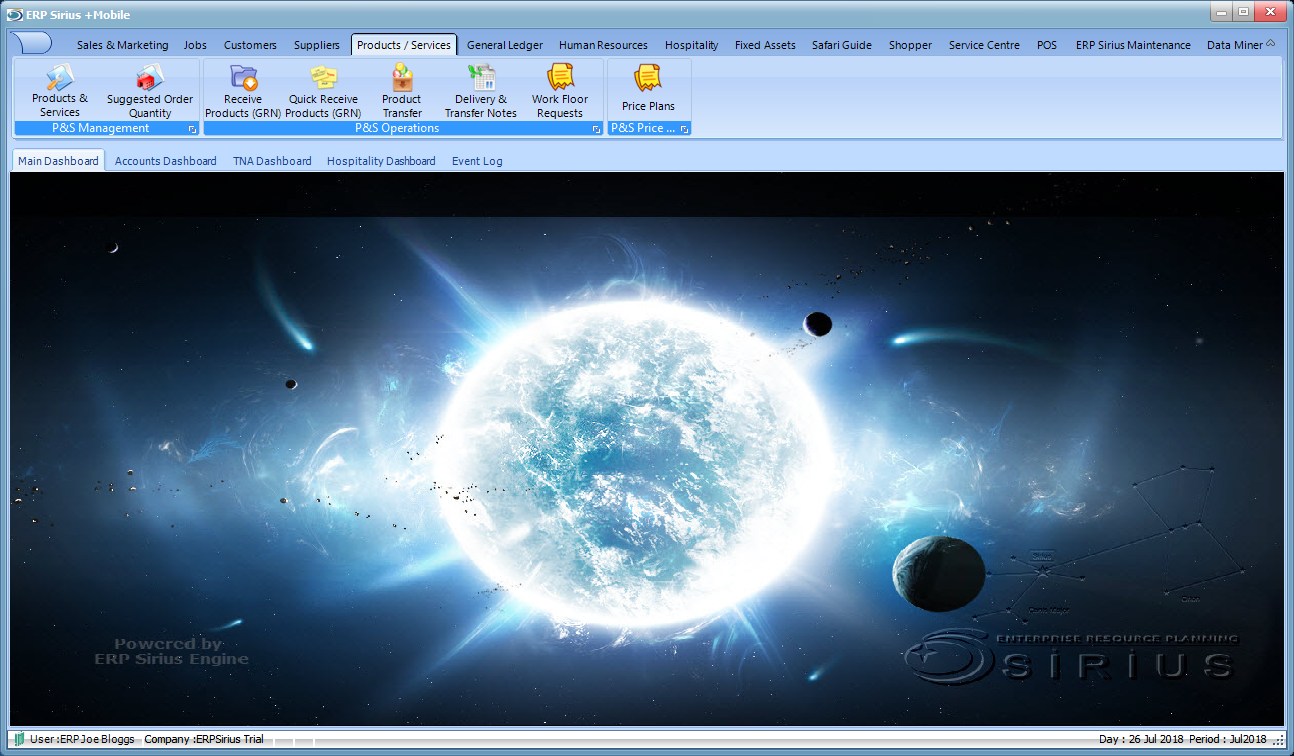Open the Human Resources tab
The width and height of the screenshot is (1294, 756).
603,45
